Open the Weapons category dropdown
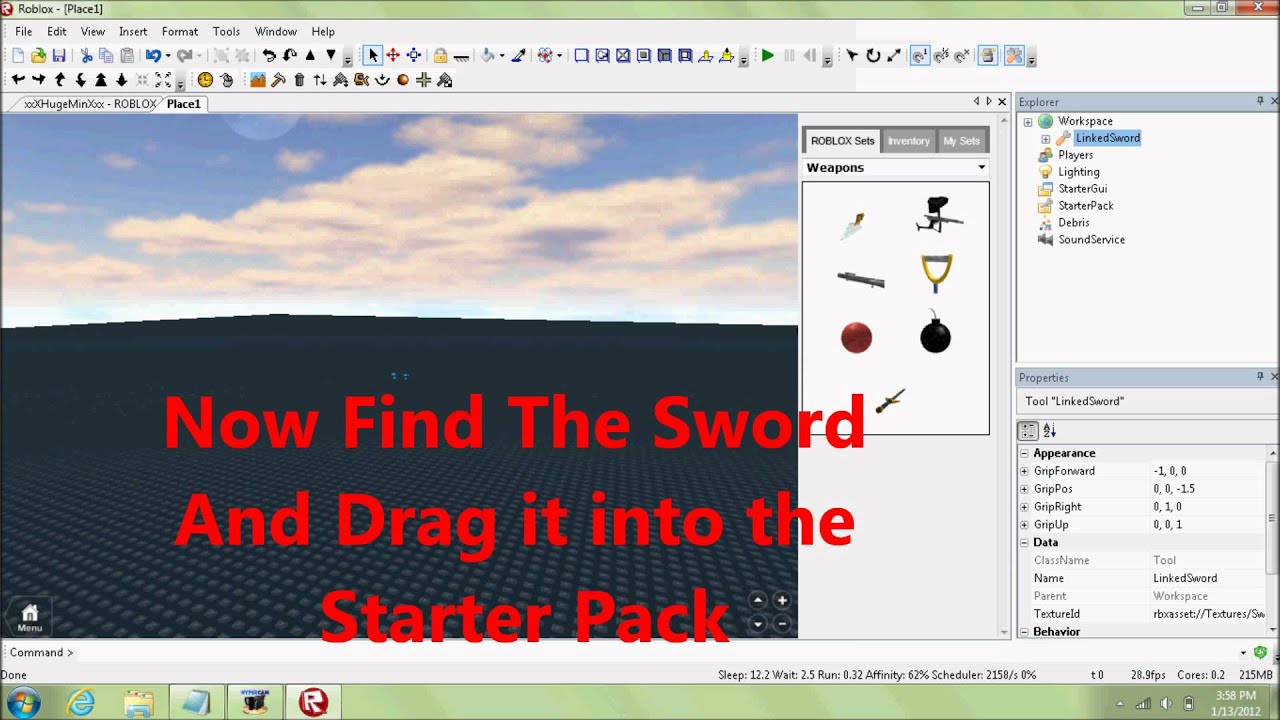This screenshot has width=1280, height=720. click(x=981, y=167)
